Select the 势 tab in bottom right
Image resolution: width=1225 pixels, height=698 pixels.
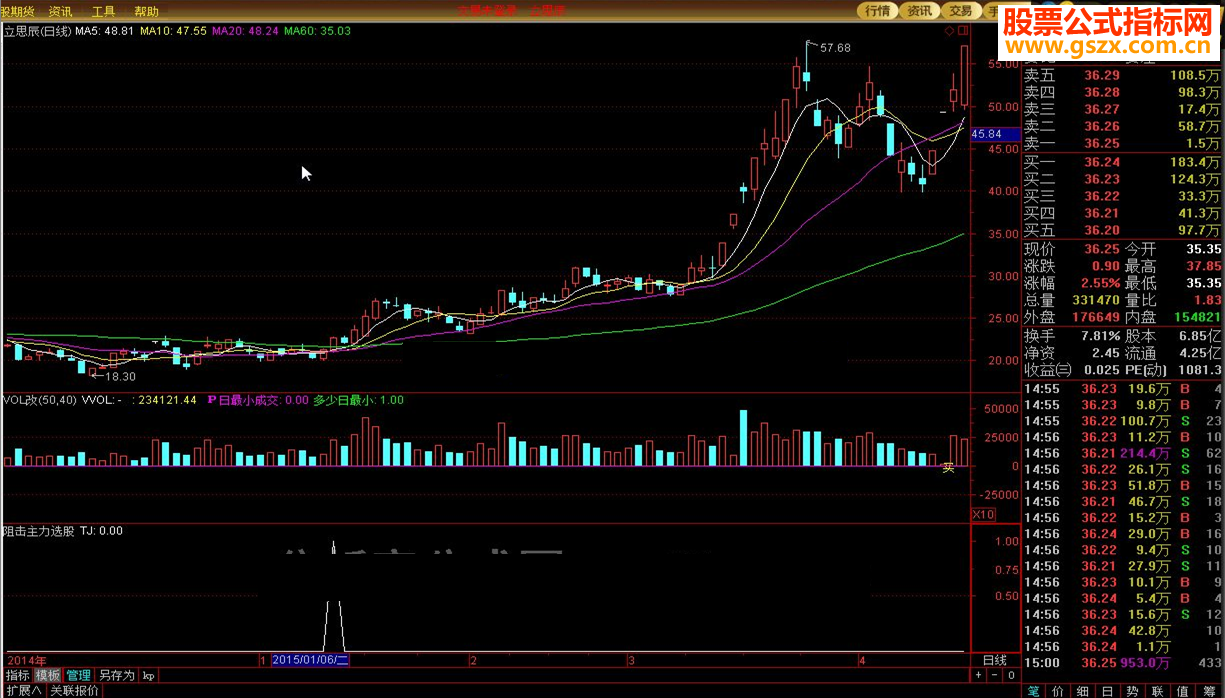pos(1133,690)
